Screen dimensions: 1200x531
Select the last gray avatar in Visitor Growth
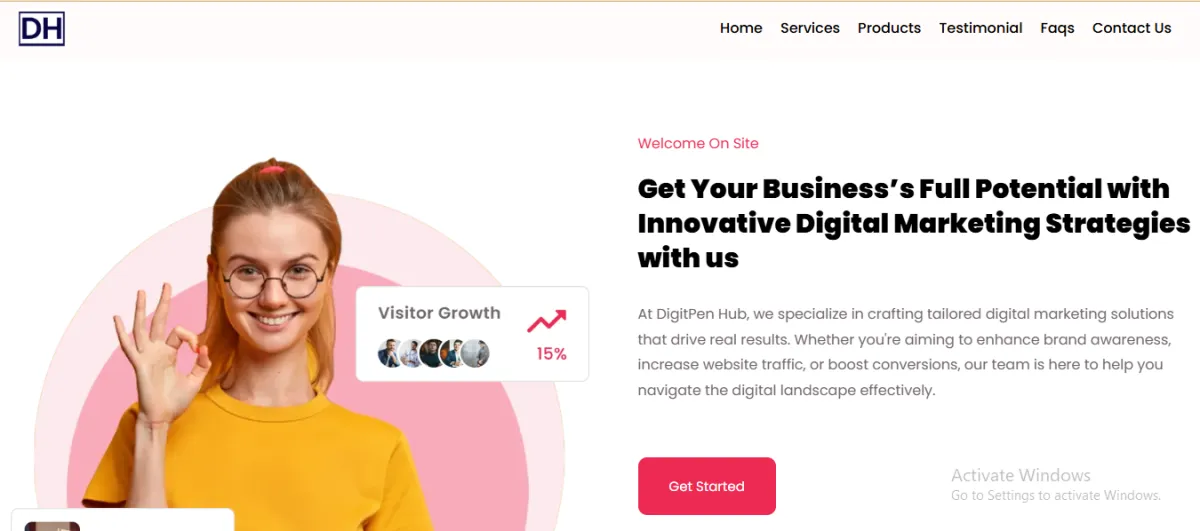coord(476,353)
